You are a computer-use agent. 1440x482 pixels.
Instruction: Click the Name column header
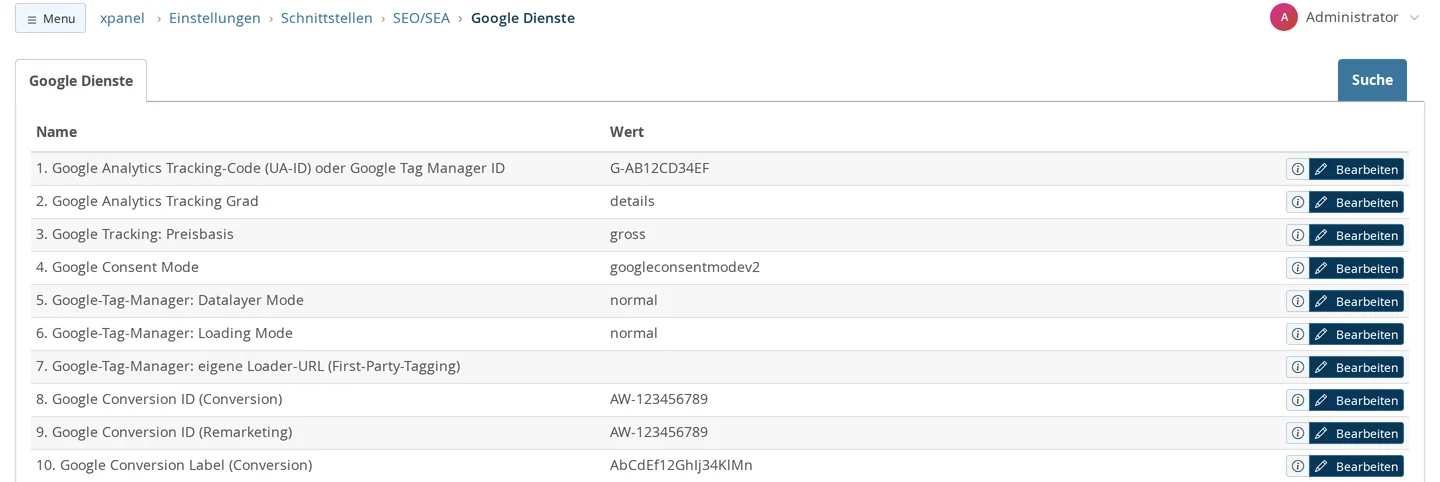(56, 131)
